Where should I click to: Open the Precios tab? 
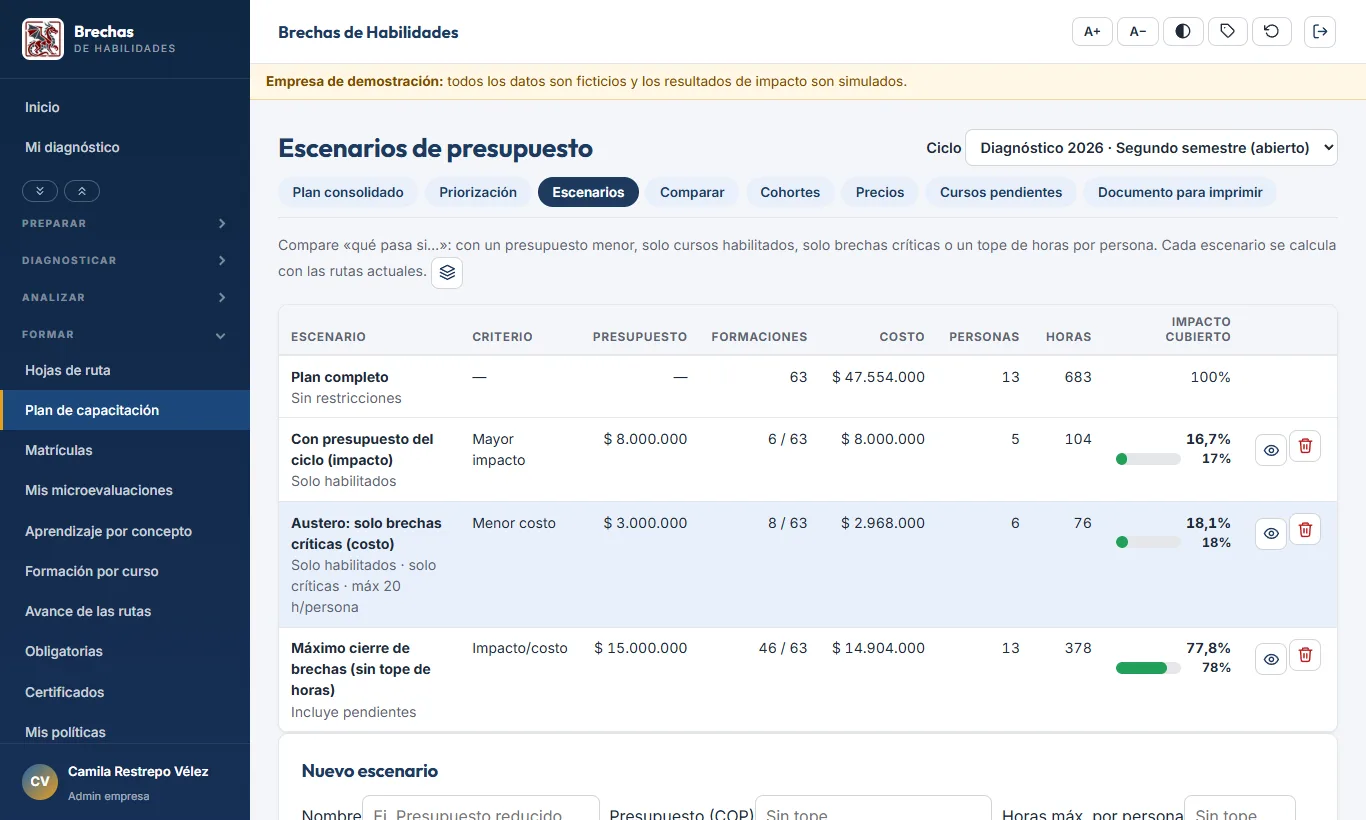coord(880,192)
